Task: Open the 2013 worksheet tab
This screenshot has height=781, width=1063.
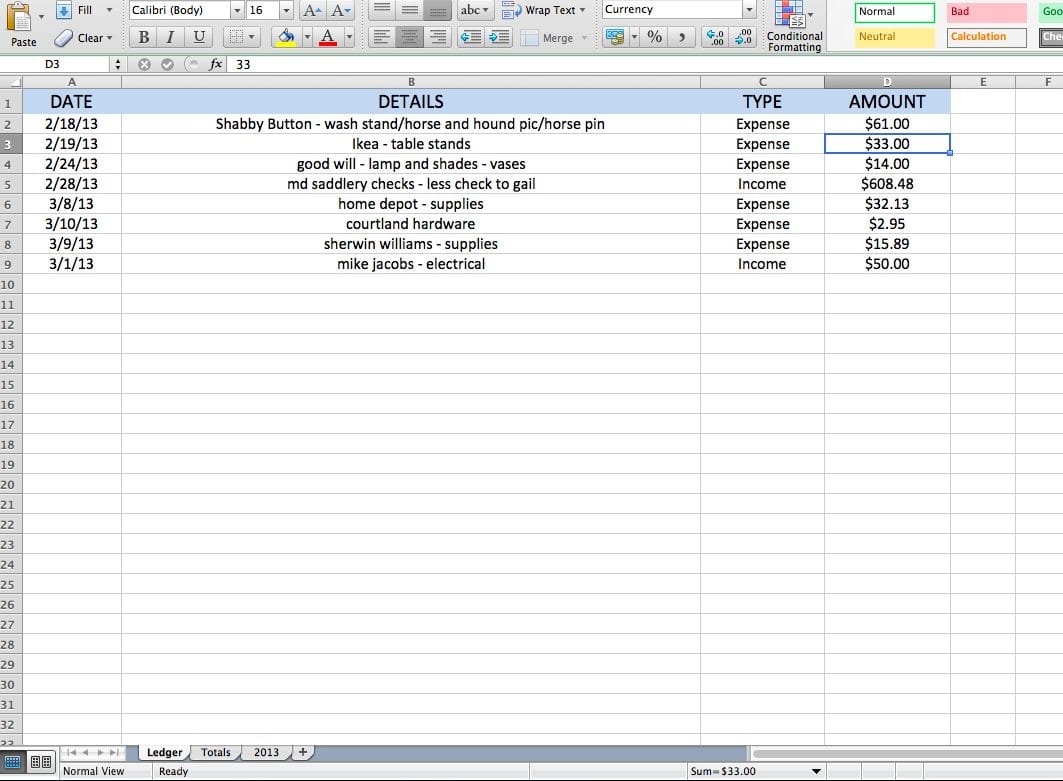Action: 266,752
